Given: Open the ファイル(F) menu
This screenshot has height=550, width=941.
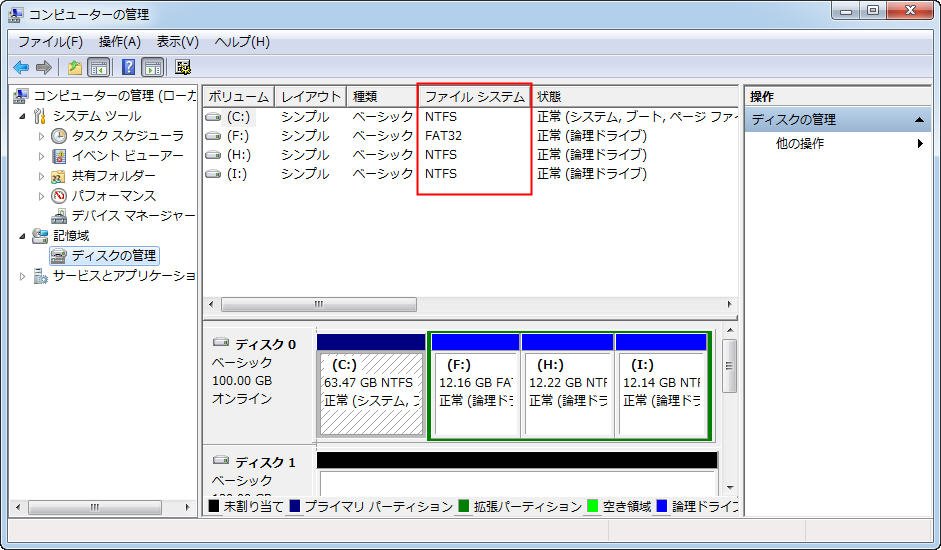Looking at the screenshot, I should click(50, 41).
